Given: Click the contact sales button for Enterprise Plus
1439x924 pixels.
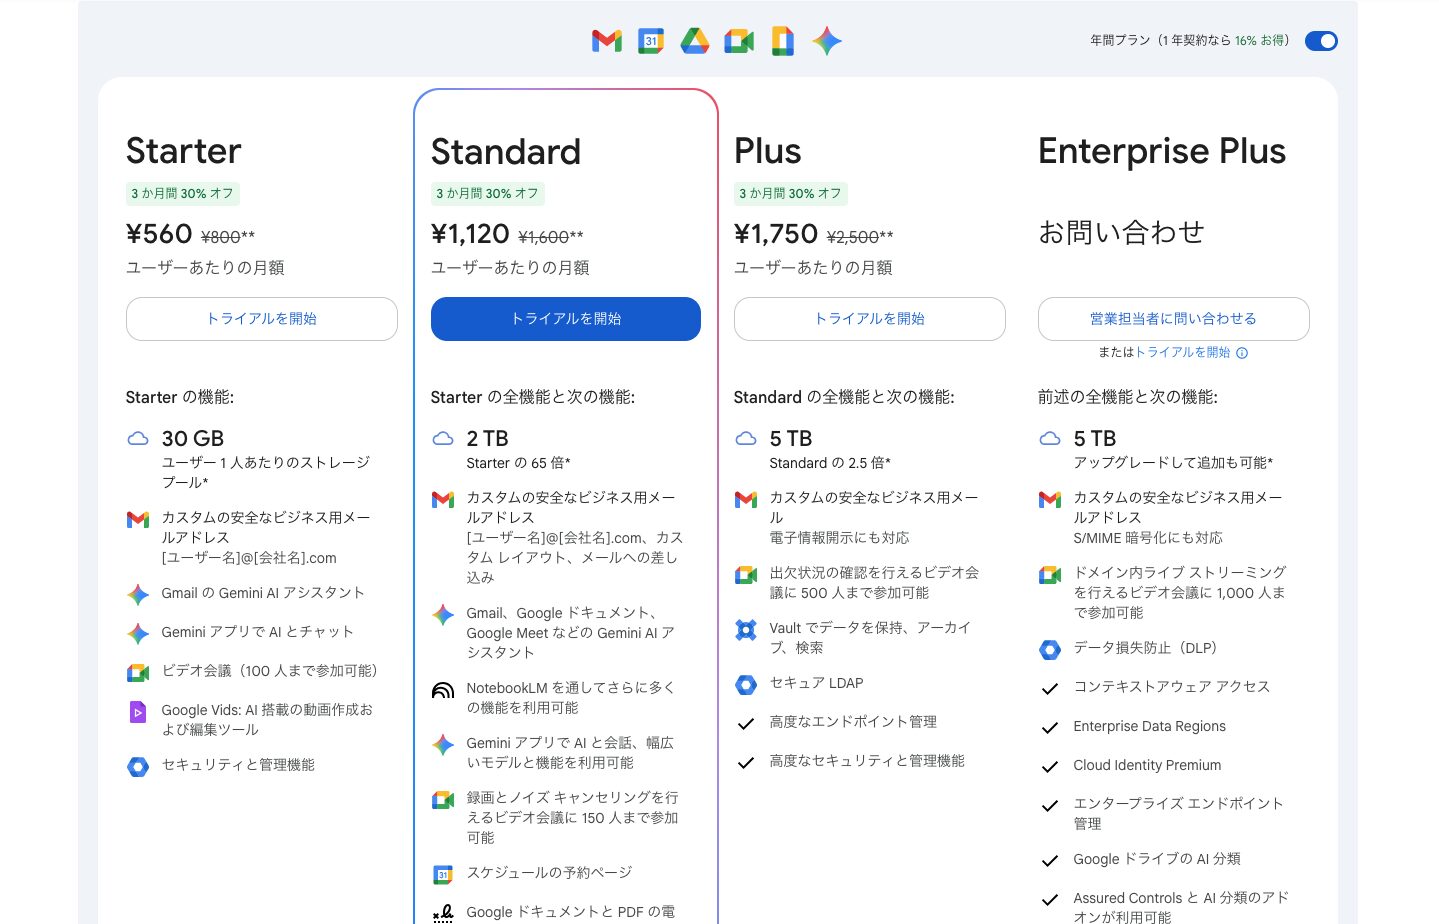Looking at the screenshot, I should point(1173,318).
